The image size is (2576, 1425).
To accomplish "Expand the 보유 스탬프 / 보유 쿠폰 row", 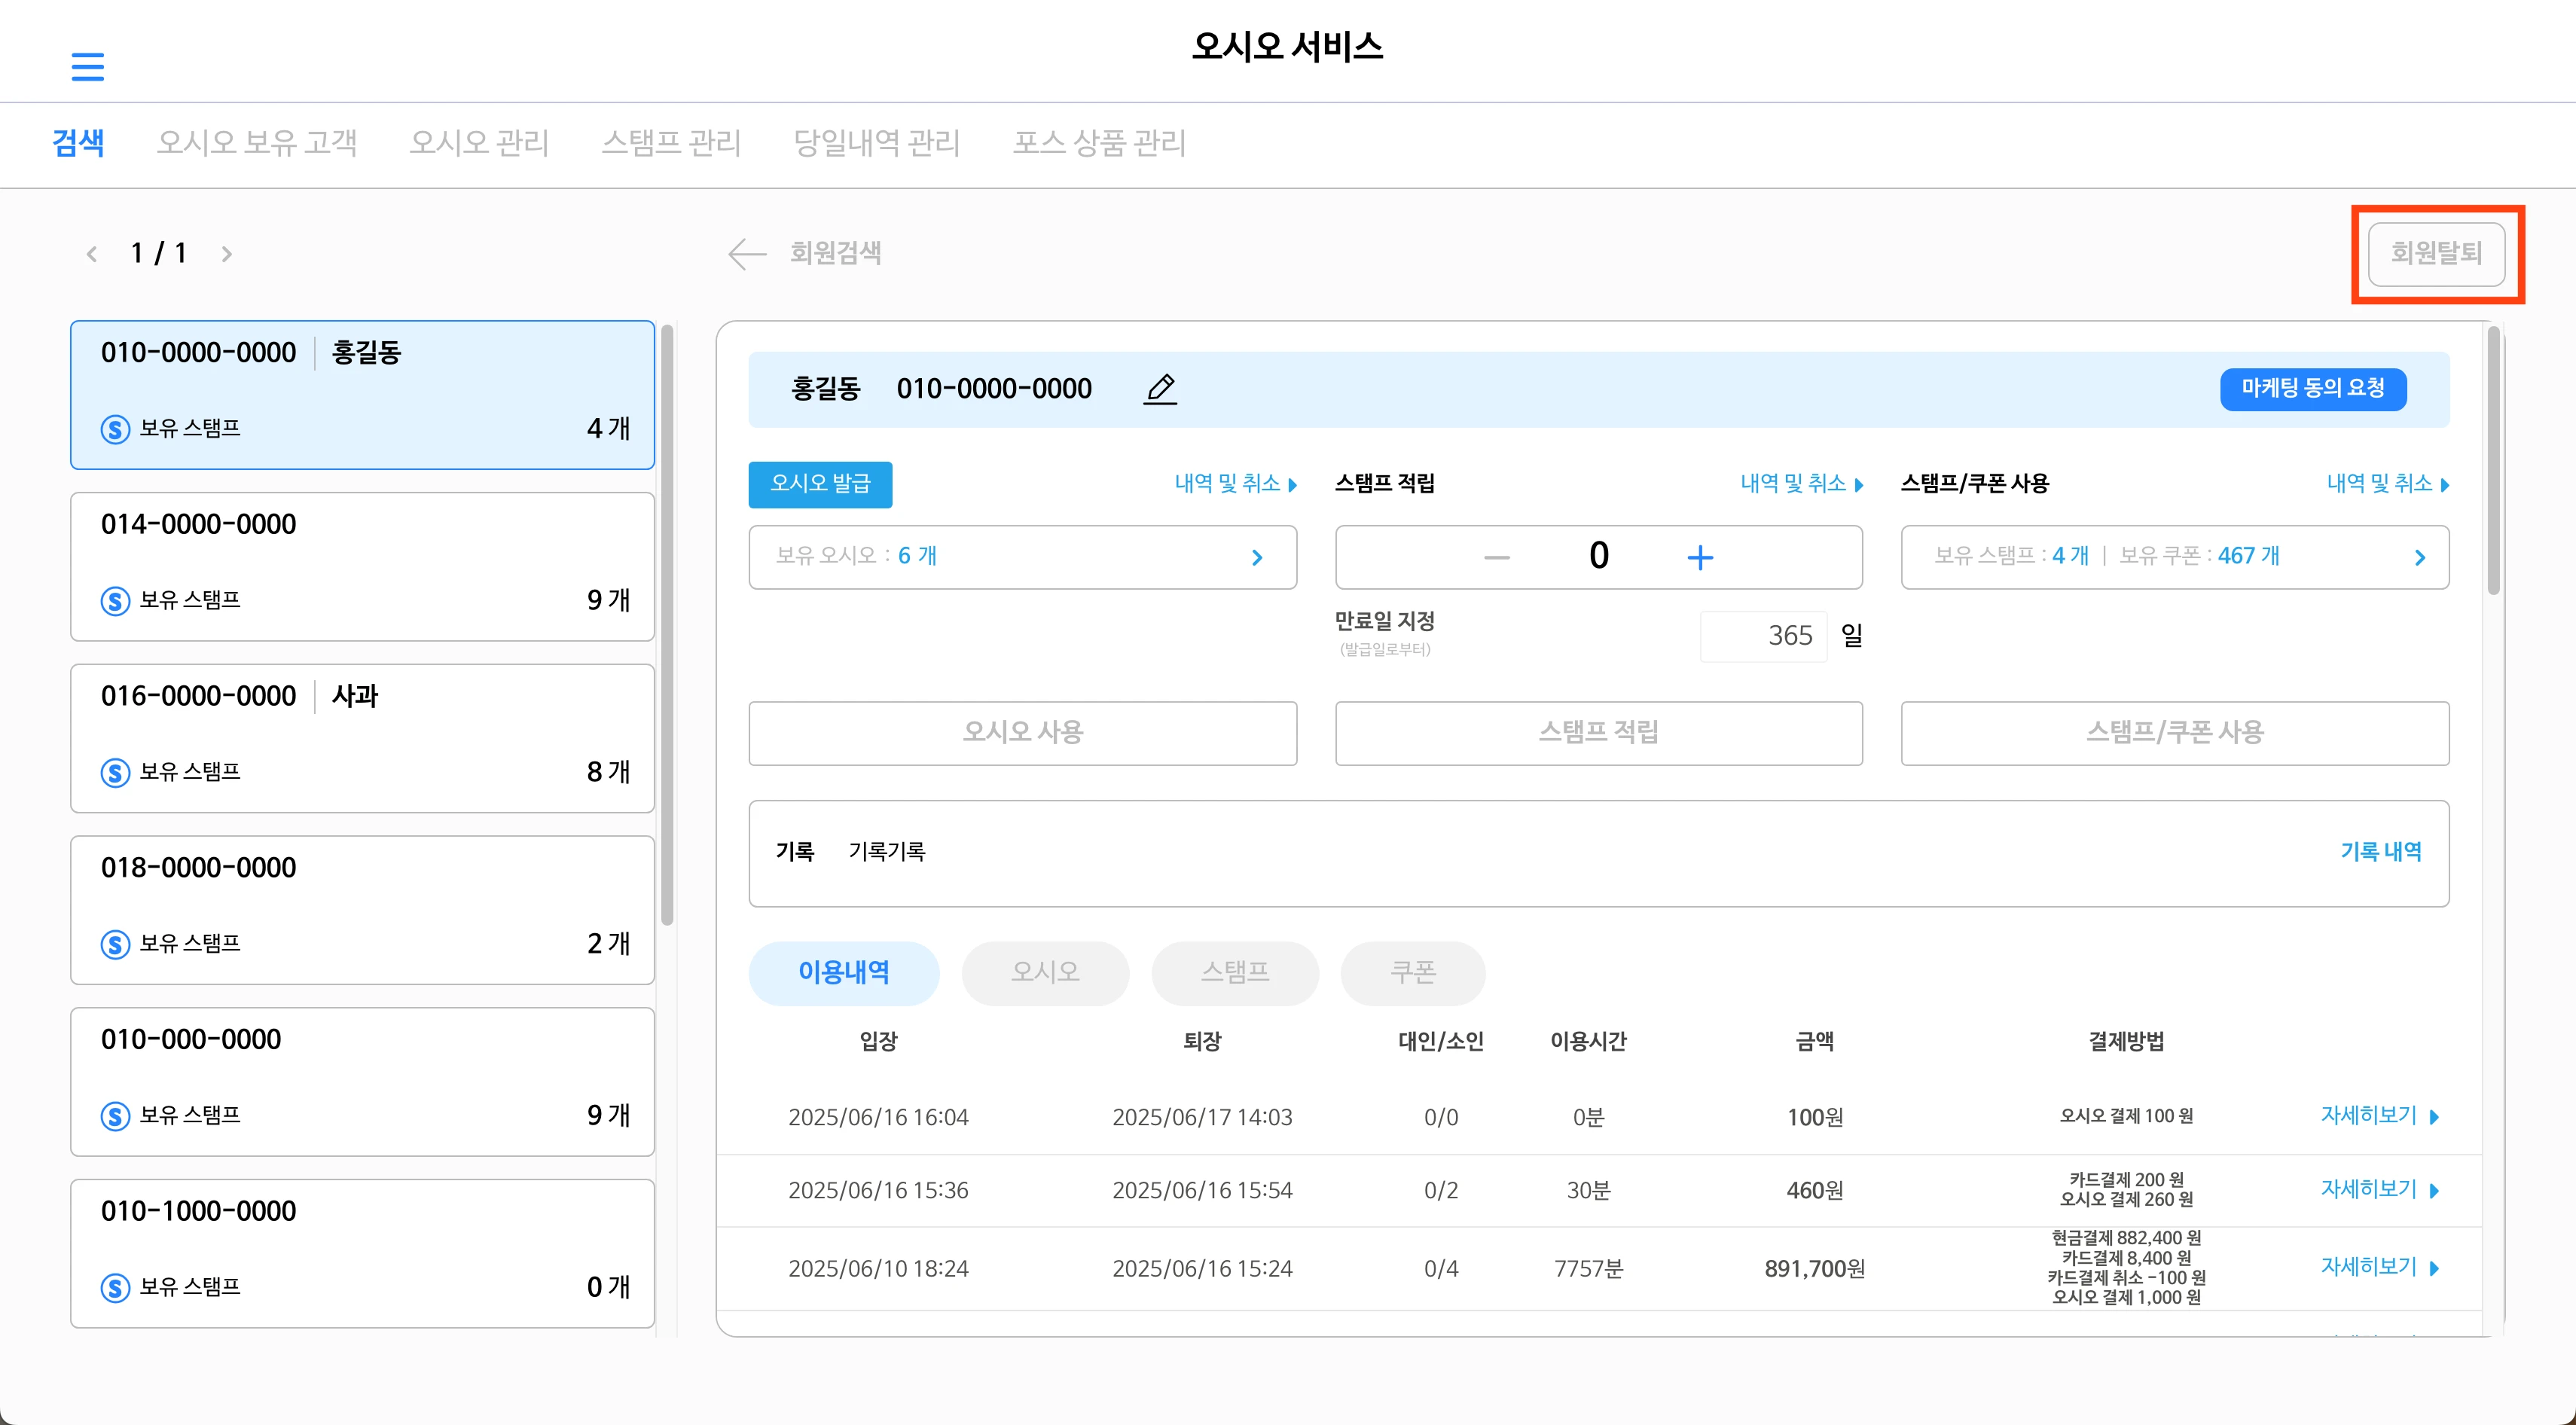I will coord(2174,557).
